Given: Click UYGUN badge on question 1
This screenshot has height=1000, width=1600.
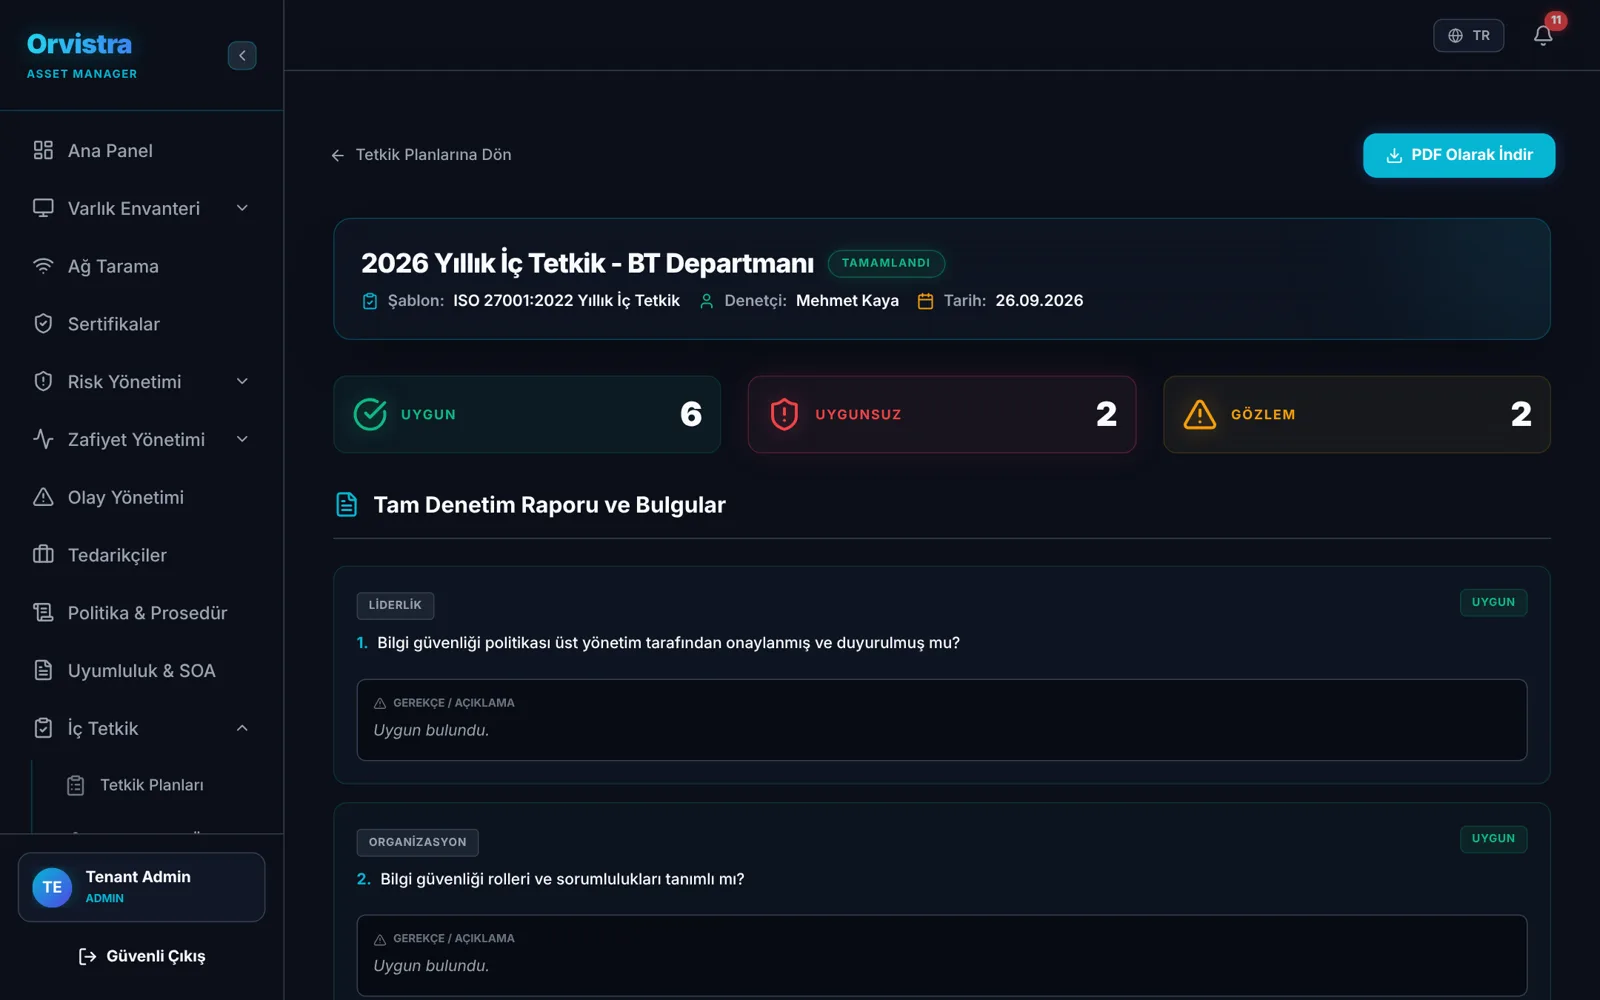Looking at the screenshot, I should (x=1493, y=602).
